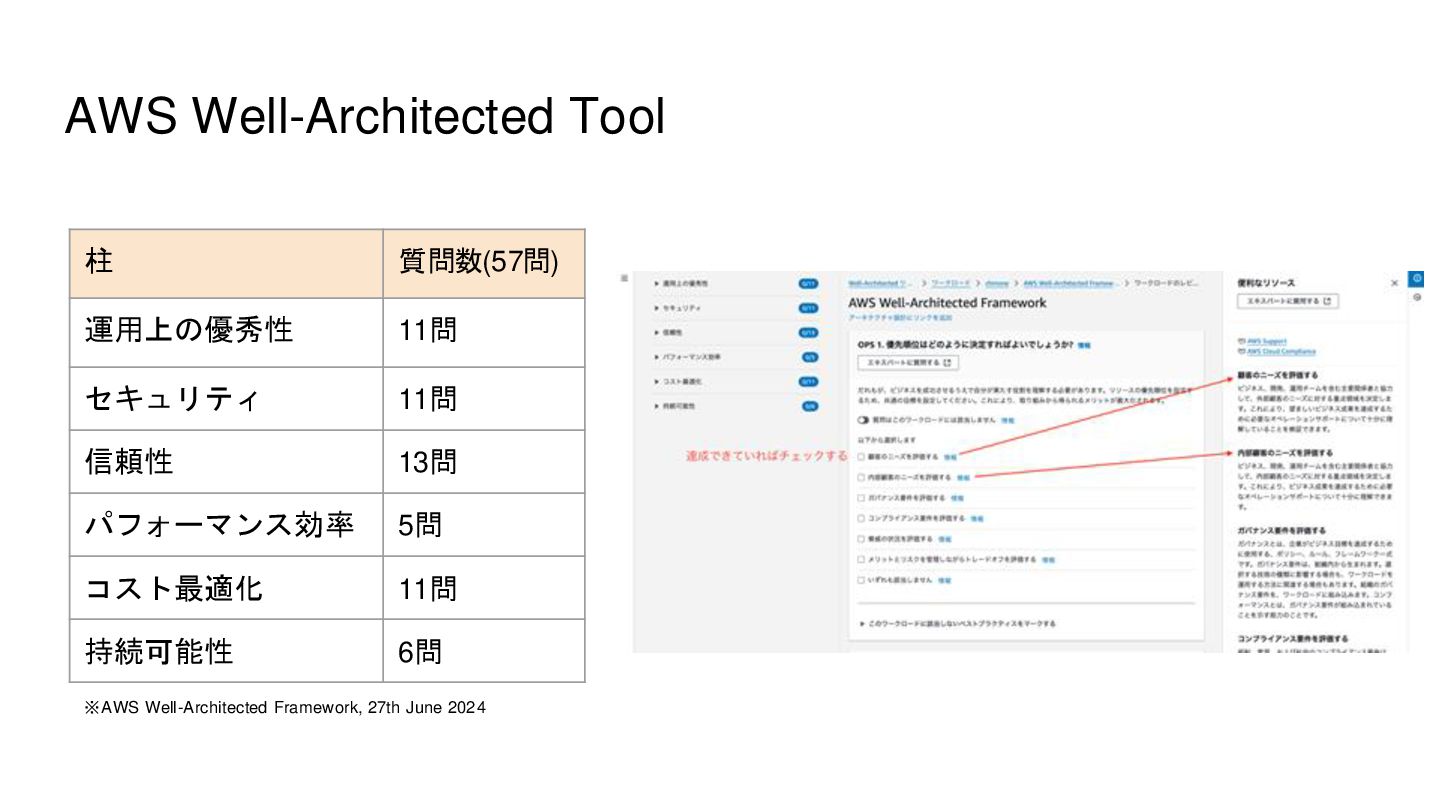Image resolution: width=1440 pixels, height=810 pixels.
Task: Check the コンプライアンス要件を評価する checkbox
Action: click(x=861, y=518)
